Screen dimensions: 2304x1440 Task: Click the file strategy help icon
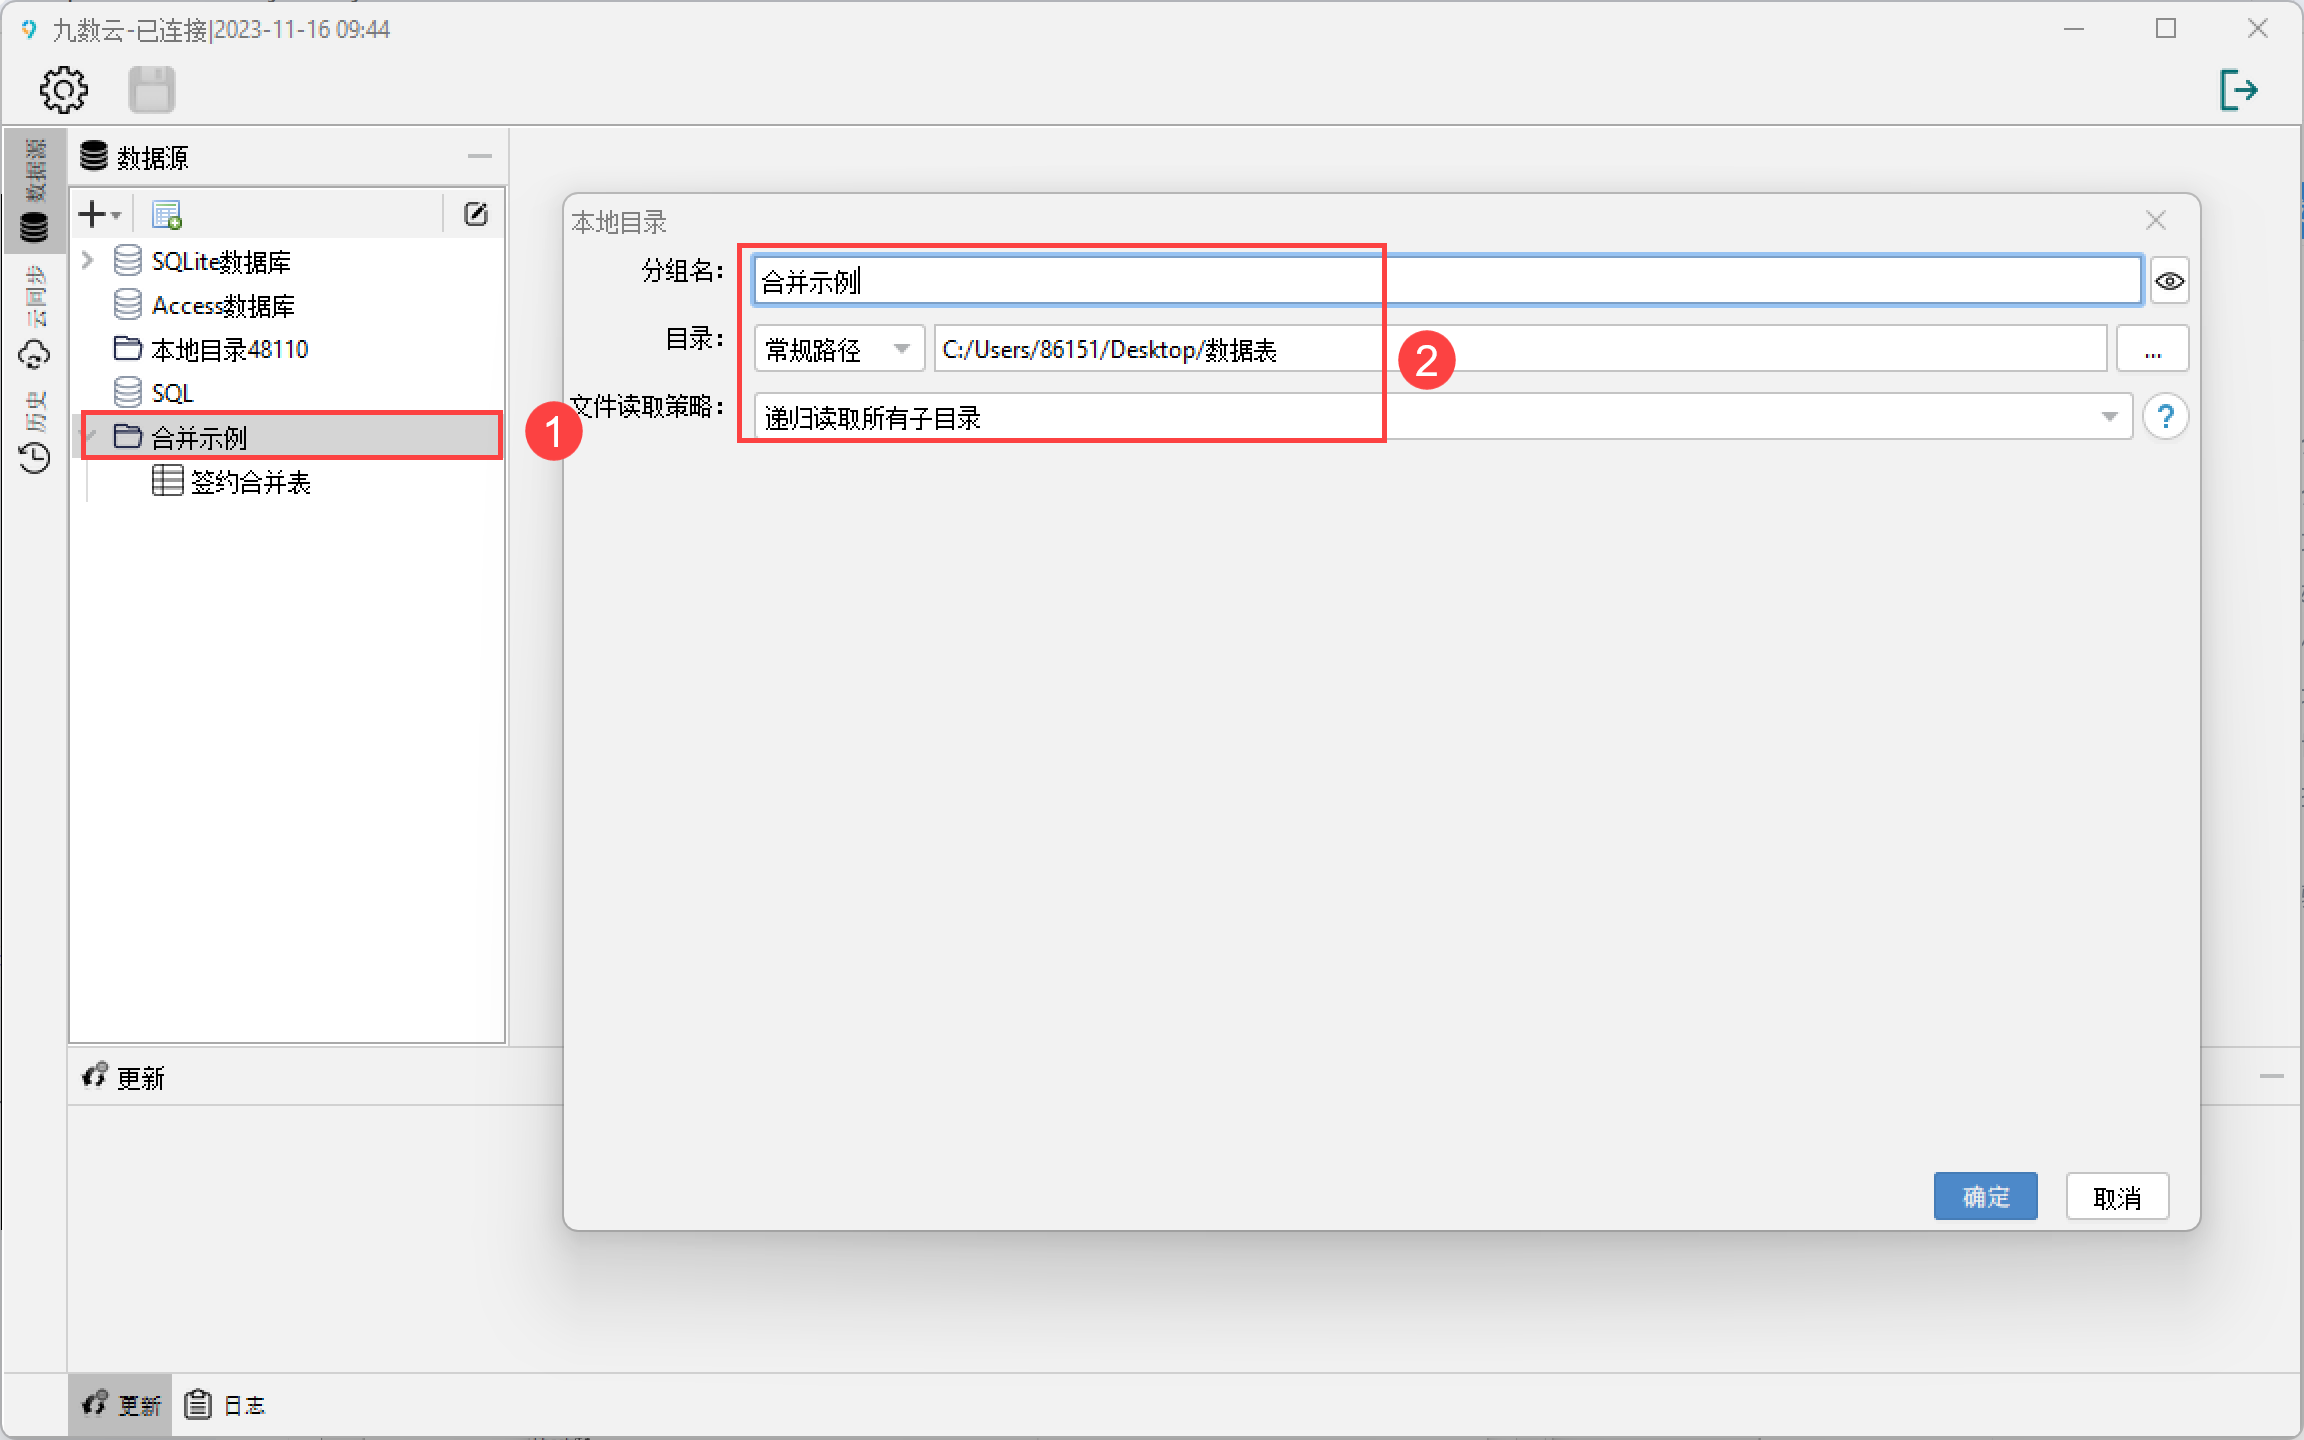click(x=2165, y=417)
